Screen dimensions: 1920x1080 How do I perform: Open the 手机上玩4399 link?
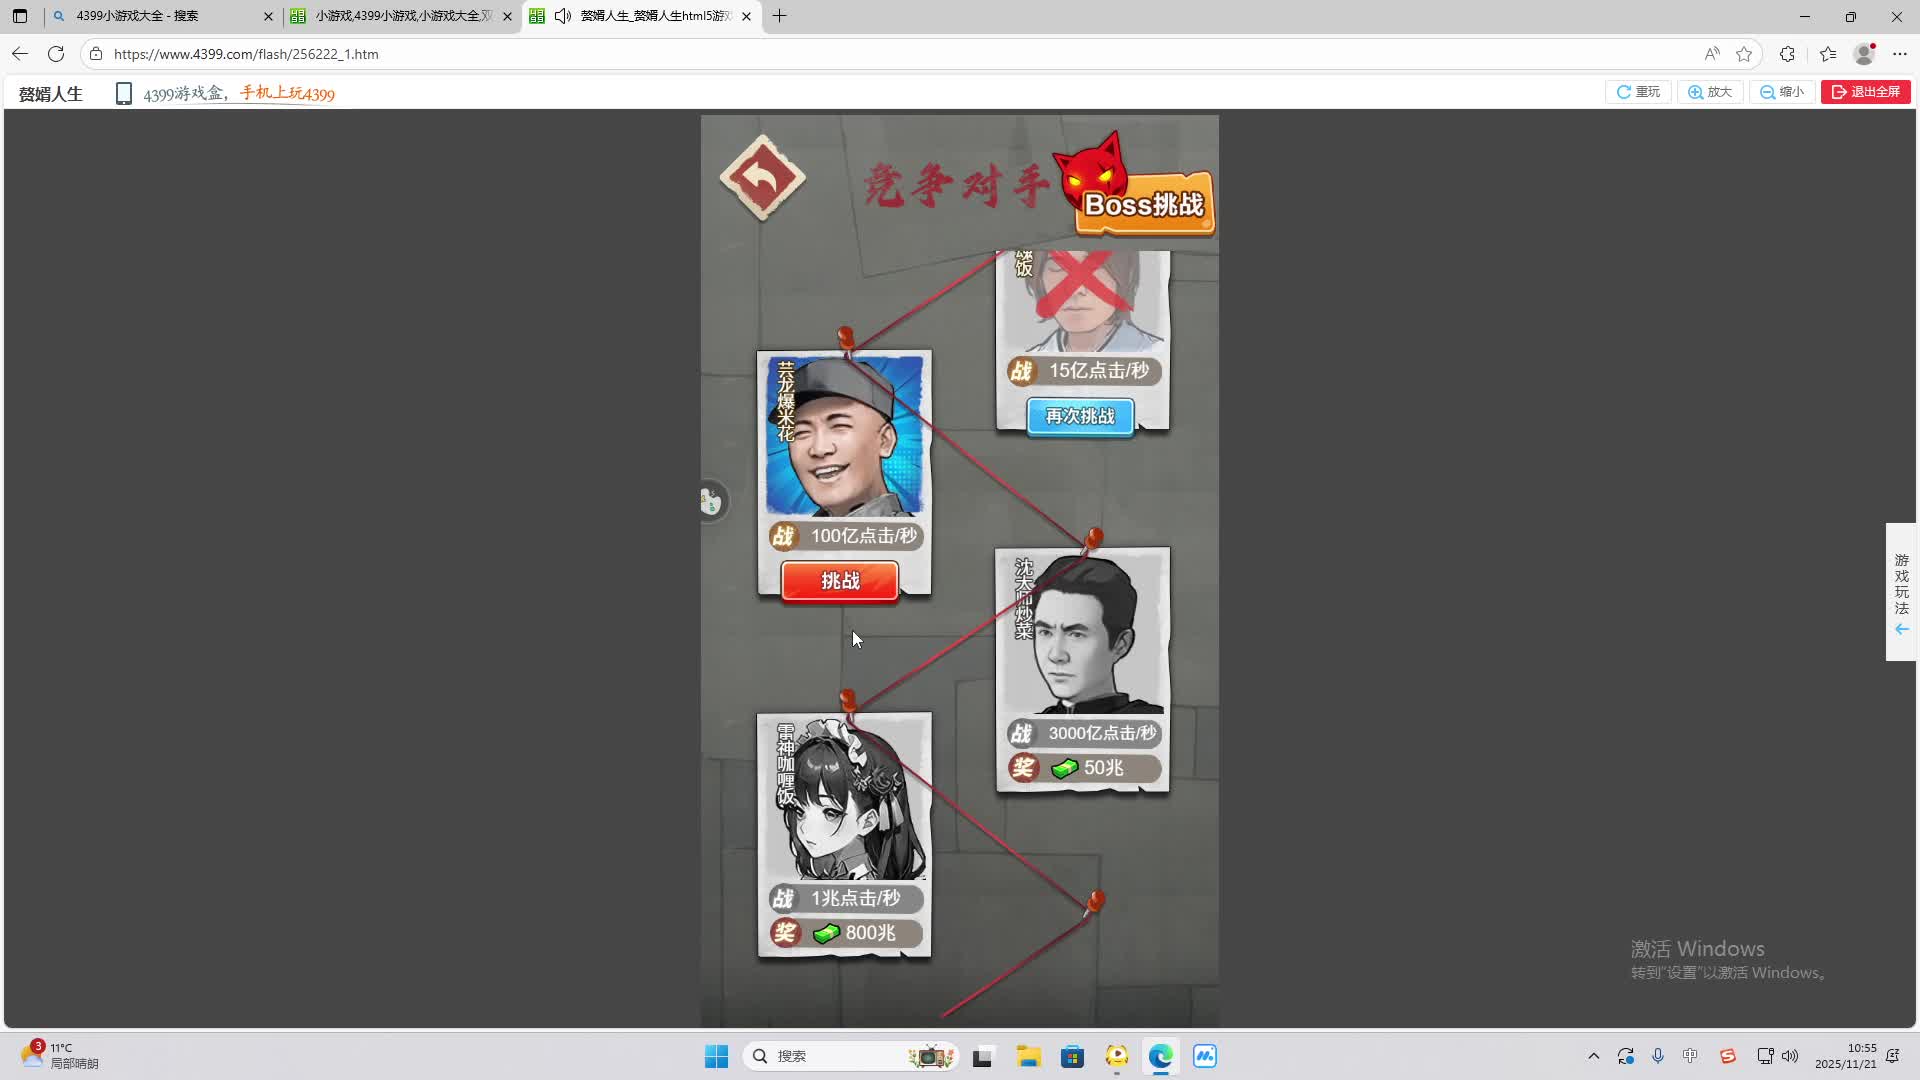[x=285, y=93]
